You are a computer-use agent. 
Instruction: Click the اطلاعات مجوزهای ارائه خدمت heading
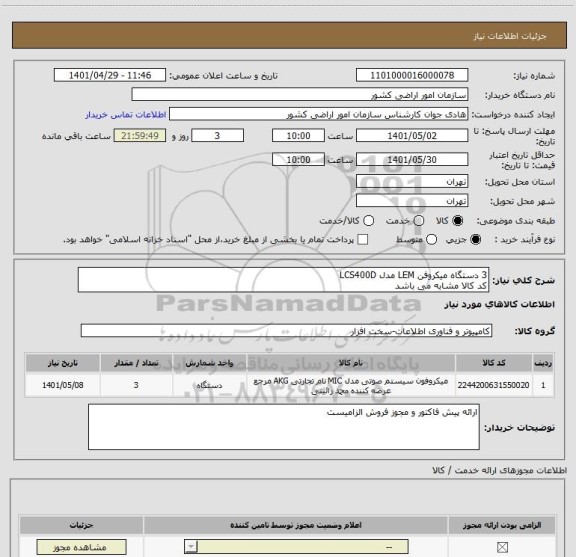[x=499, y=470]
